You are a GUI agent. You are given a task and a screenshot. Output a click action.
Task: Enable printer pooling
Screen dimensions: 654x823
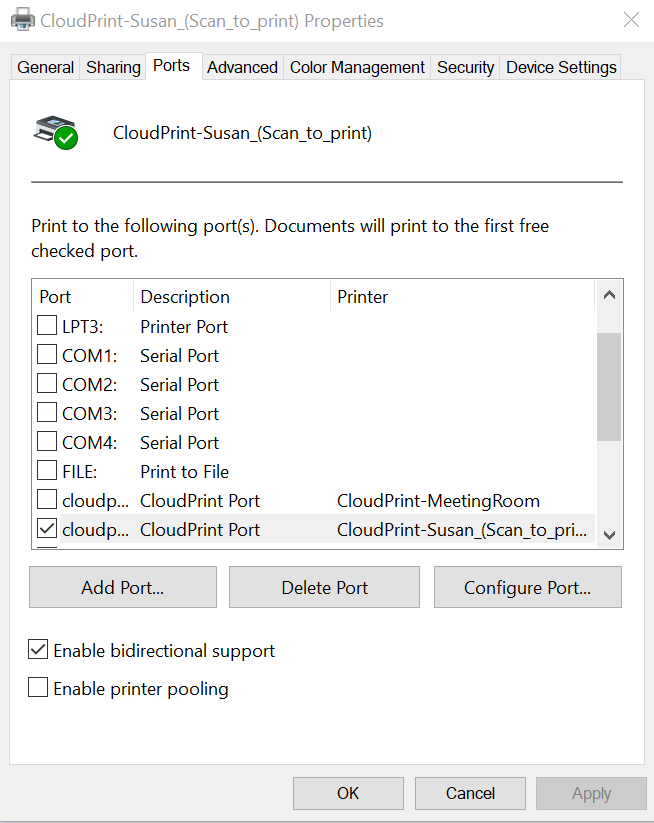pyautogui.click(x=37, y=687)
